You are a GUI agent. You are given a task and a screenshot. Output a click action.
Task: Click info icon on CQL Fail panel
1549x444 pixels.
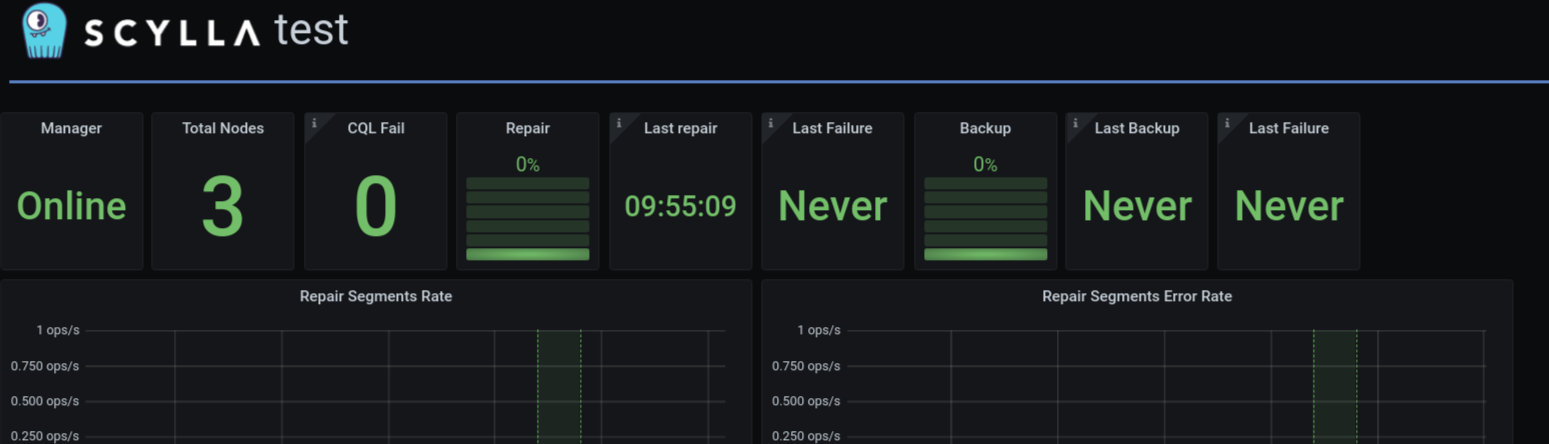tap(314, 123)
